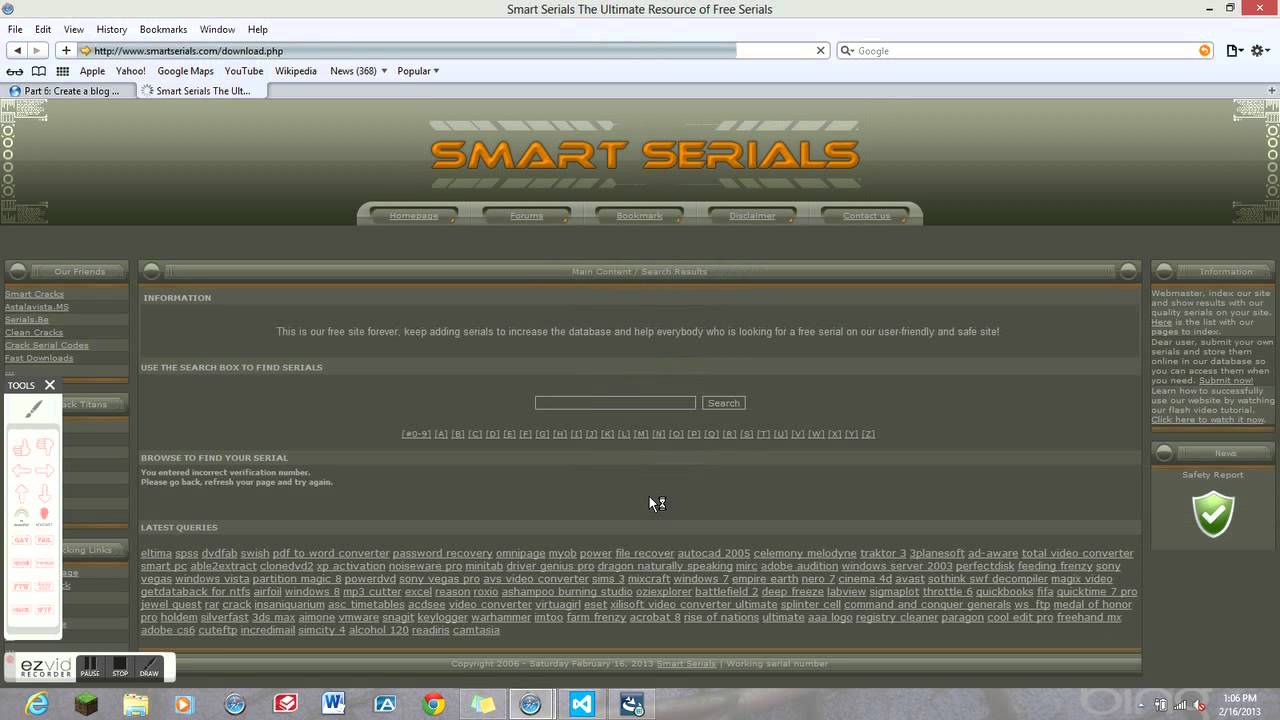The width and height of the screenshot is (1280, 720).
Task: Open the Bookmarks menu
Action: [163, 29]
